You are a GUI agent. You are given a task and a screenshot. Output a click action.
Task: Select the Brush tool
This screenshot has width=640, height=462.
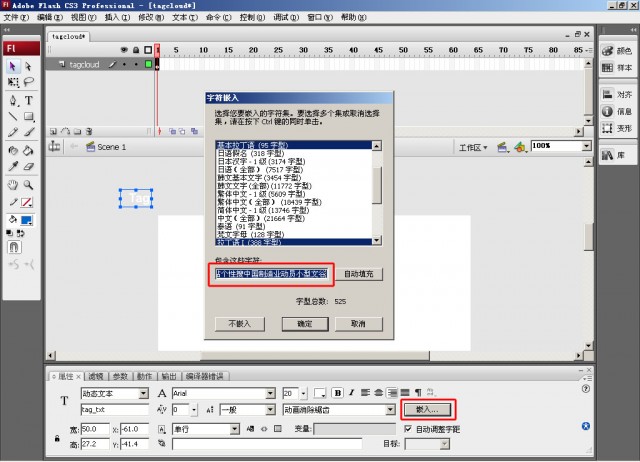[x=28, y=132]
